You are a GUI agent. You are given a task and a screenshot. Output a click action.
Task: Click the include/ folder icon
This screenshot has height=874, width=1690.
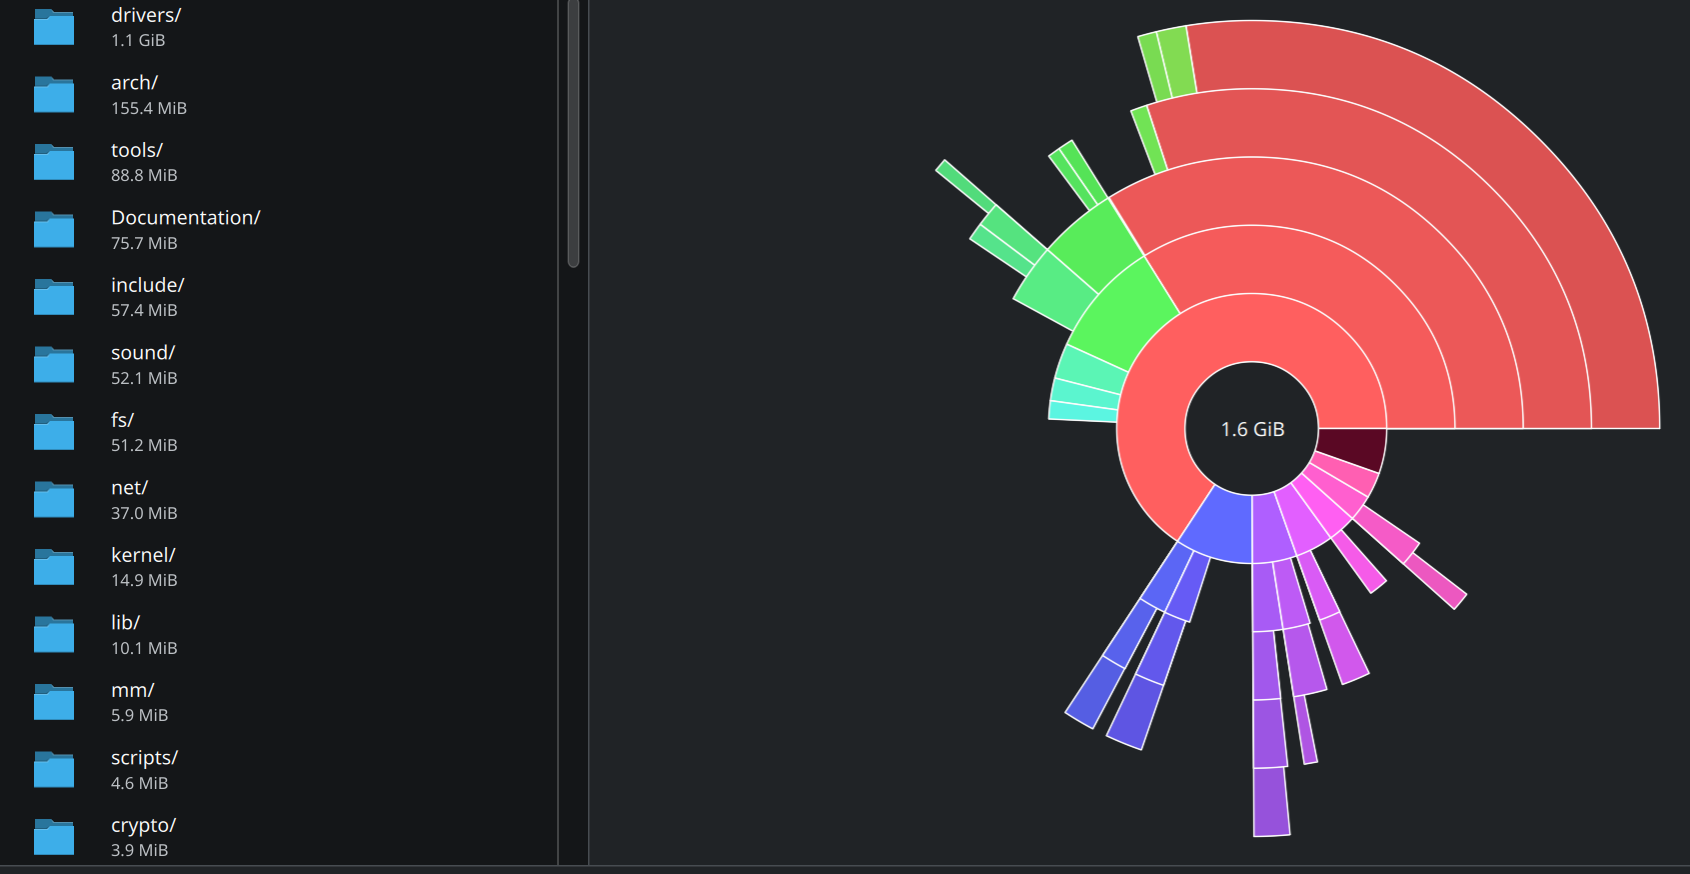(x=54, y=297)
